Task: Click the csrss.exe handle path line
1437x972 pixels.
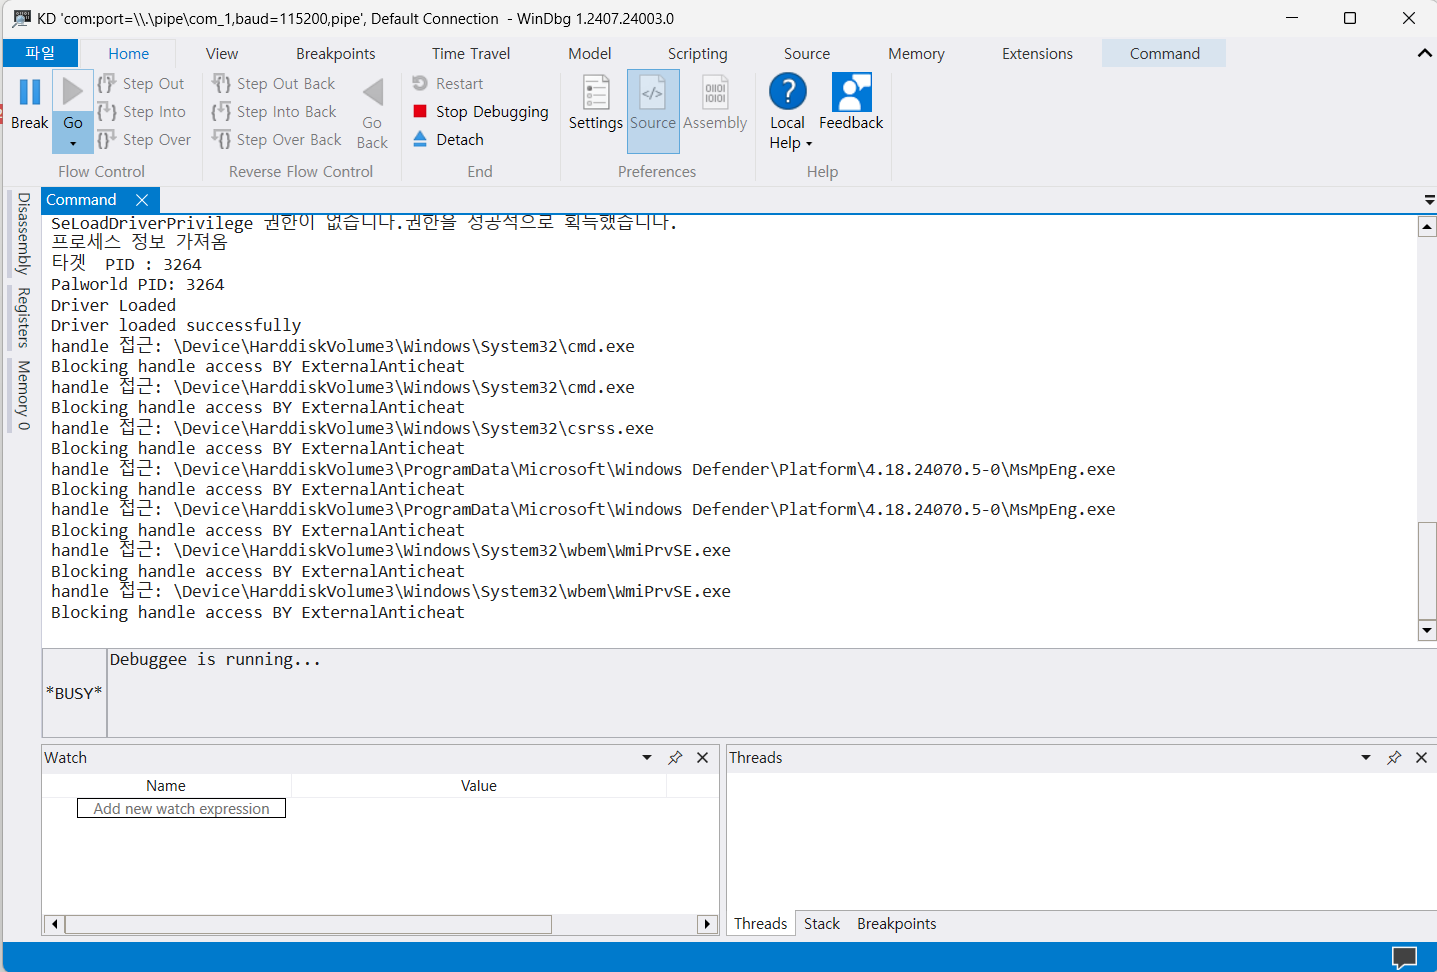Action: (x=352, y=428)
